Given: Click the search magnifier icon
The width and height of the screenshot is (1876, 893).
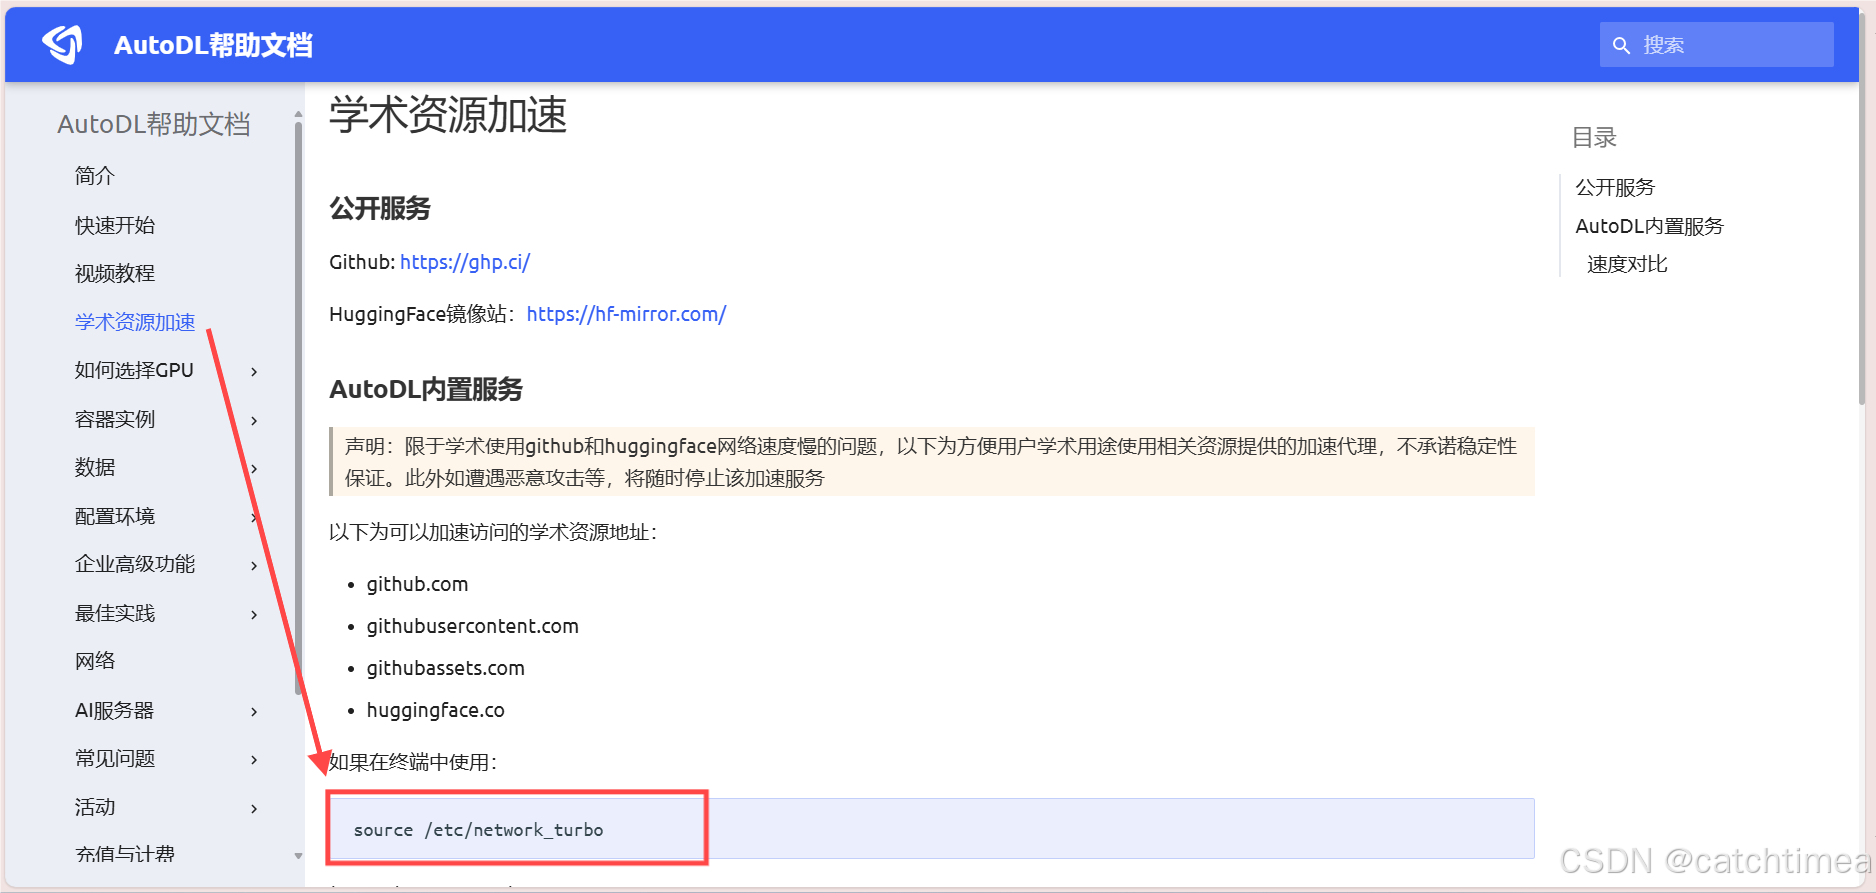Looking at the screenshot, I should pos(1622,45).
